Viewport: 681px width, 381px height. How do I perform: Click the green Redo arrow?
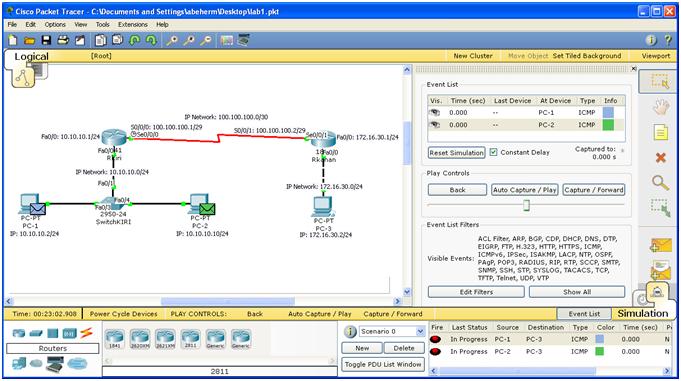pos(151,40)
